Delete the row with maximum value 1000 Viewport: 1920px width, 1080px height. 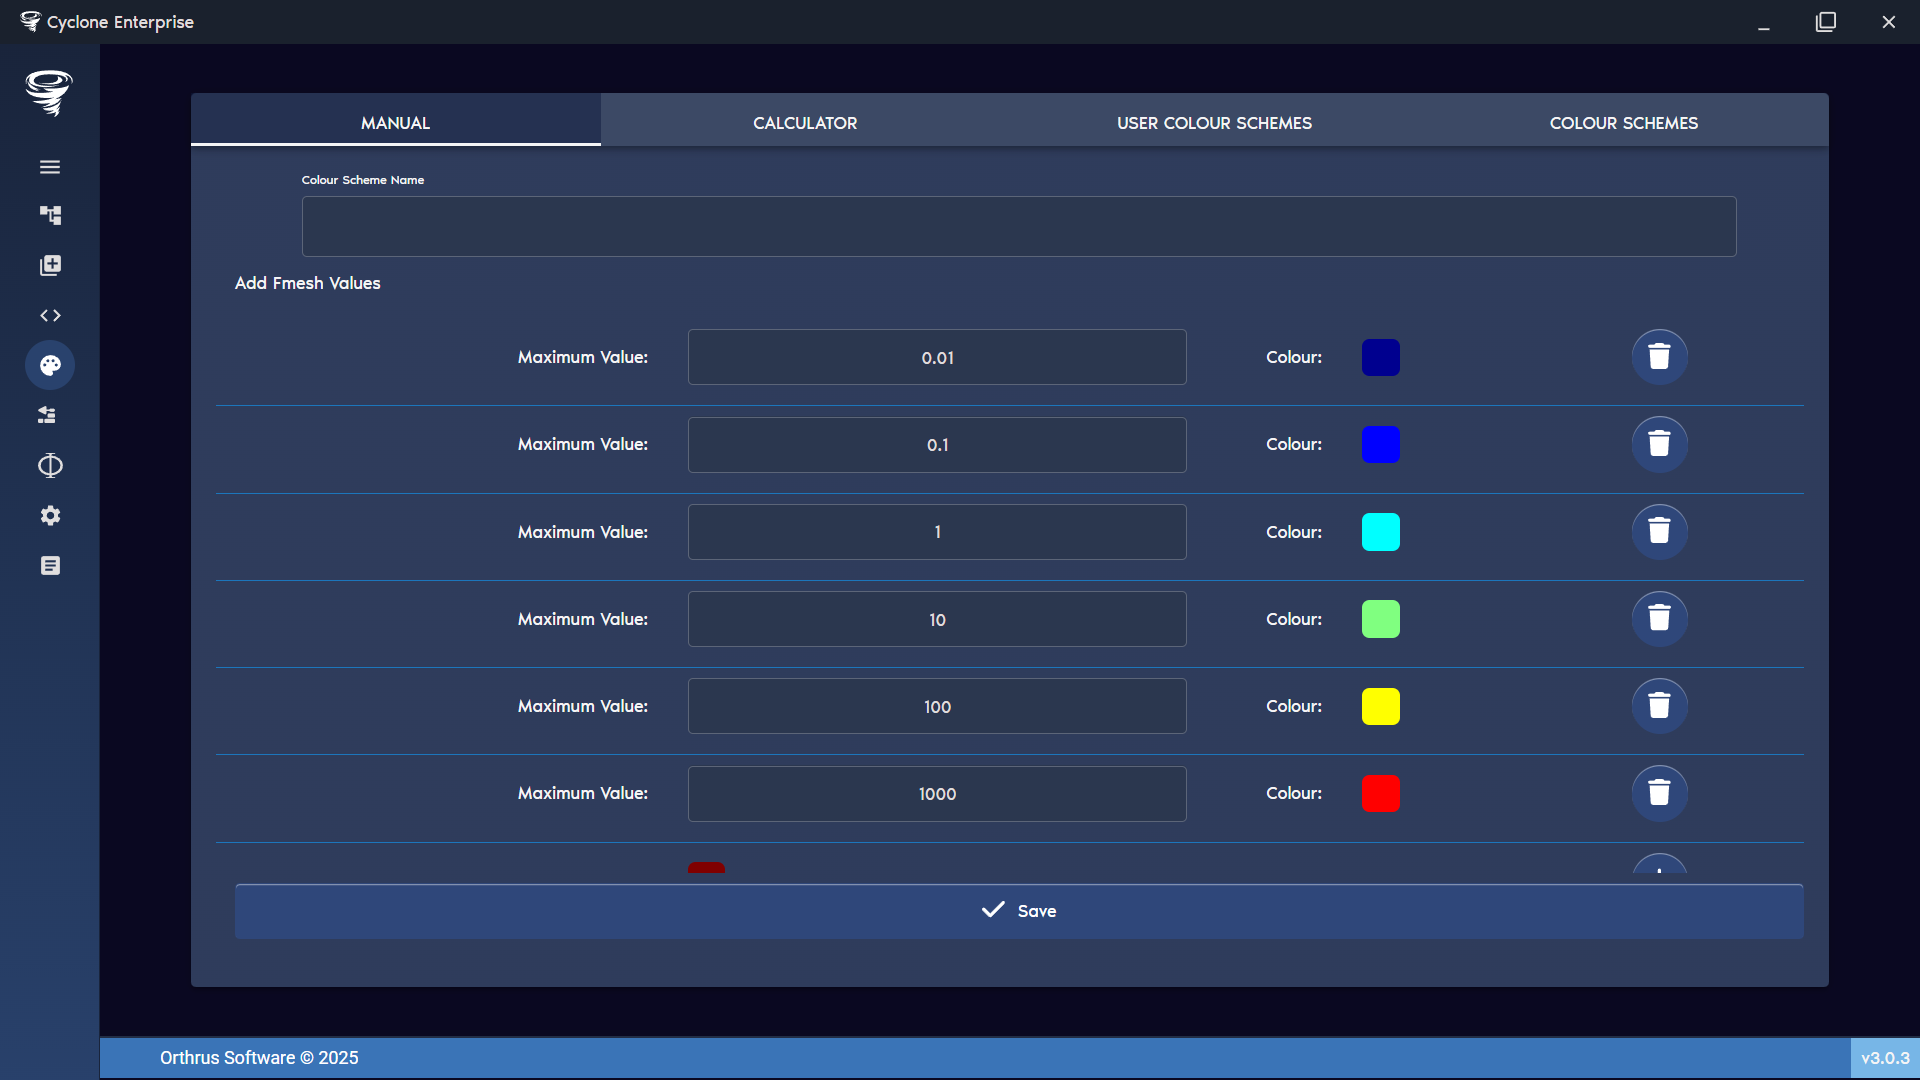pos(1658,793)
